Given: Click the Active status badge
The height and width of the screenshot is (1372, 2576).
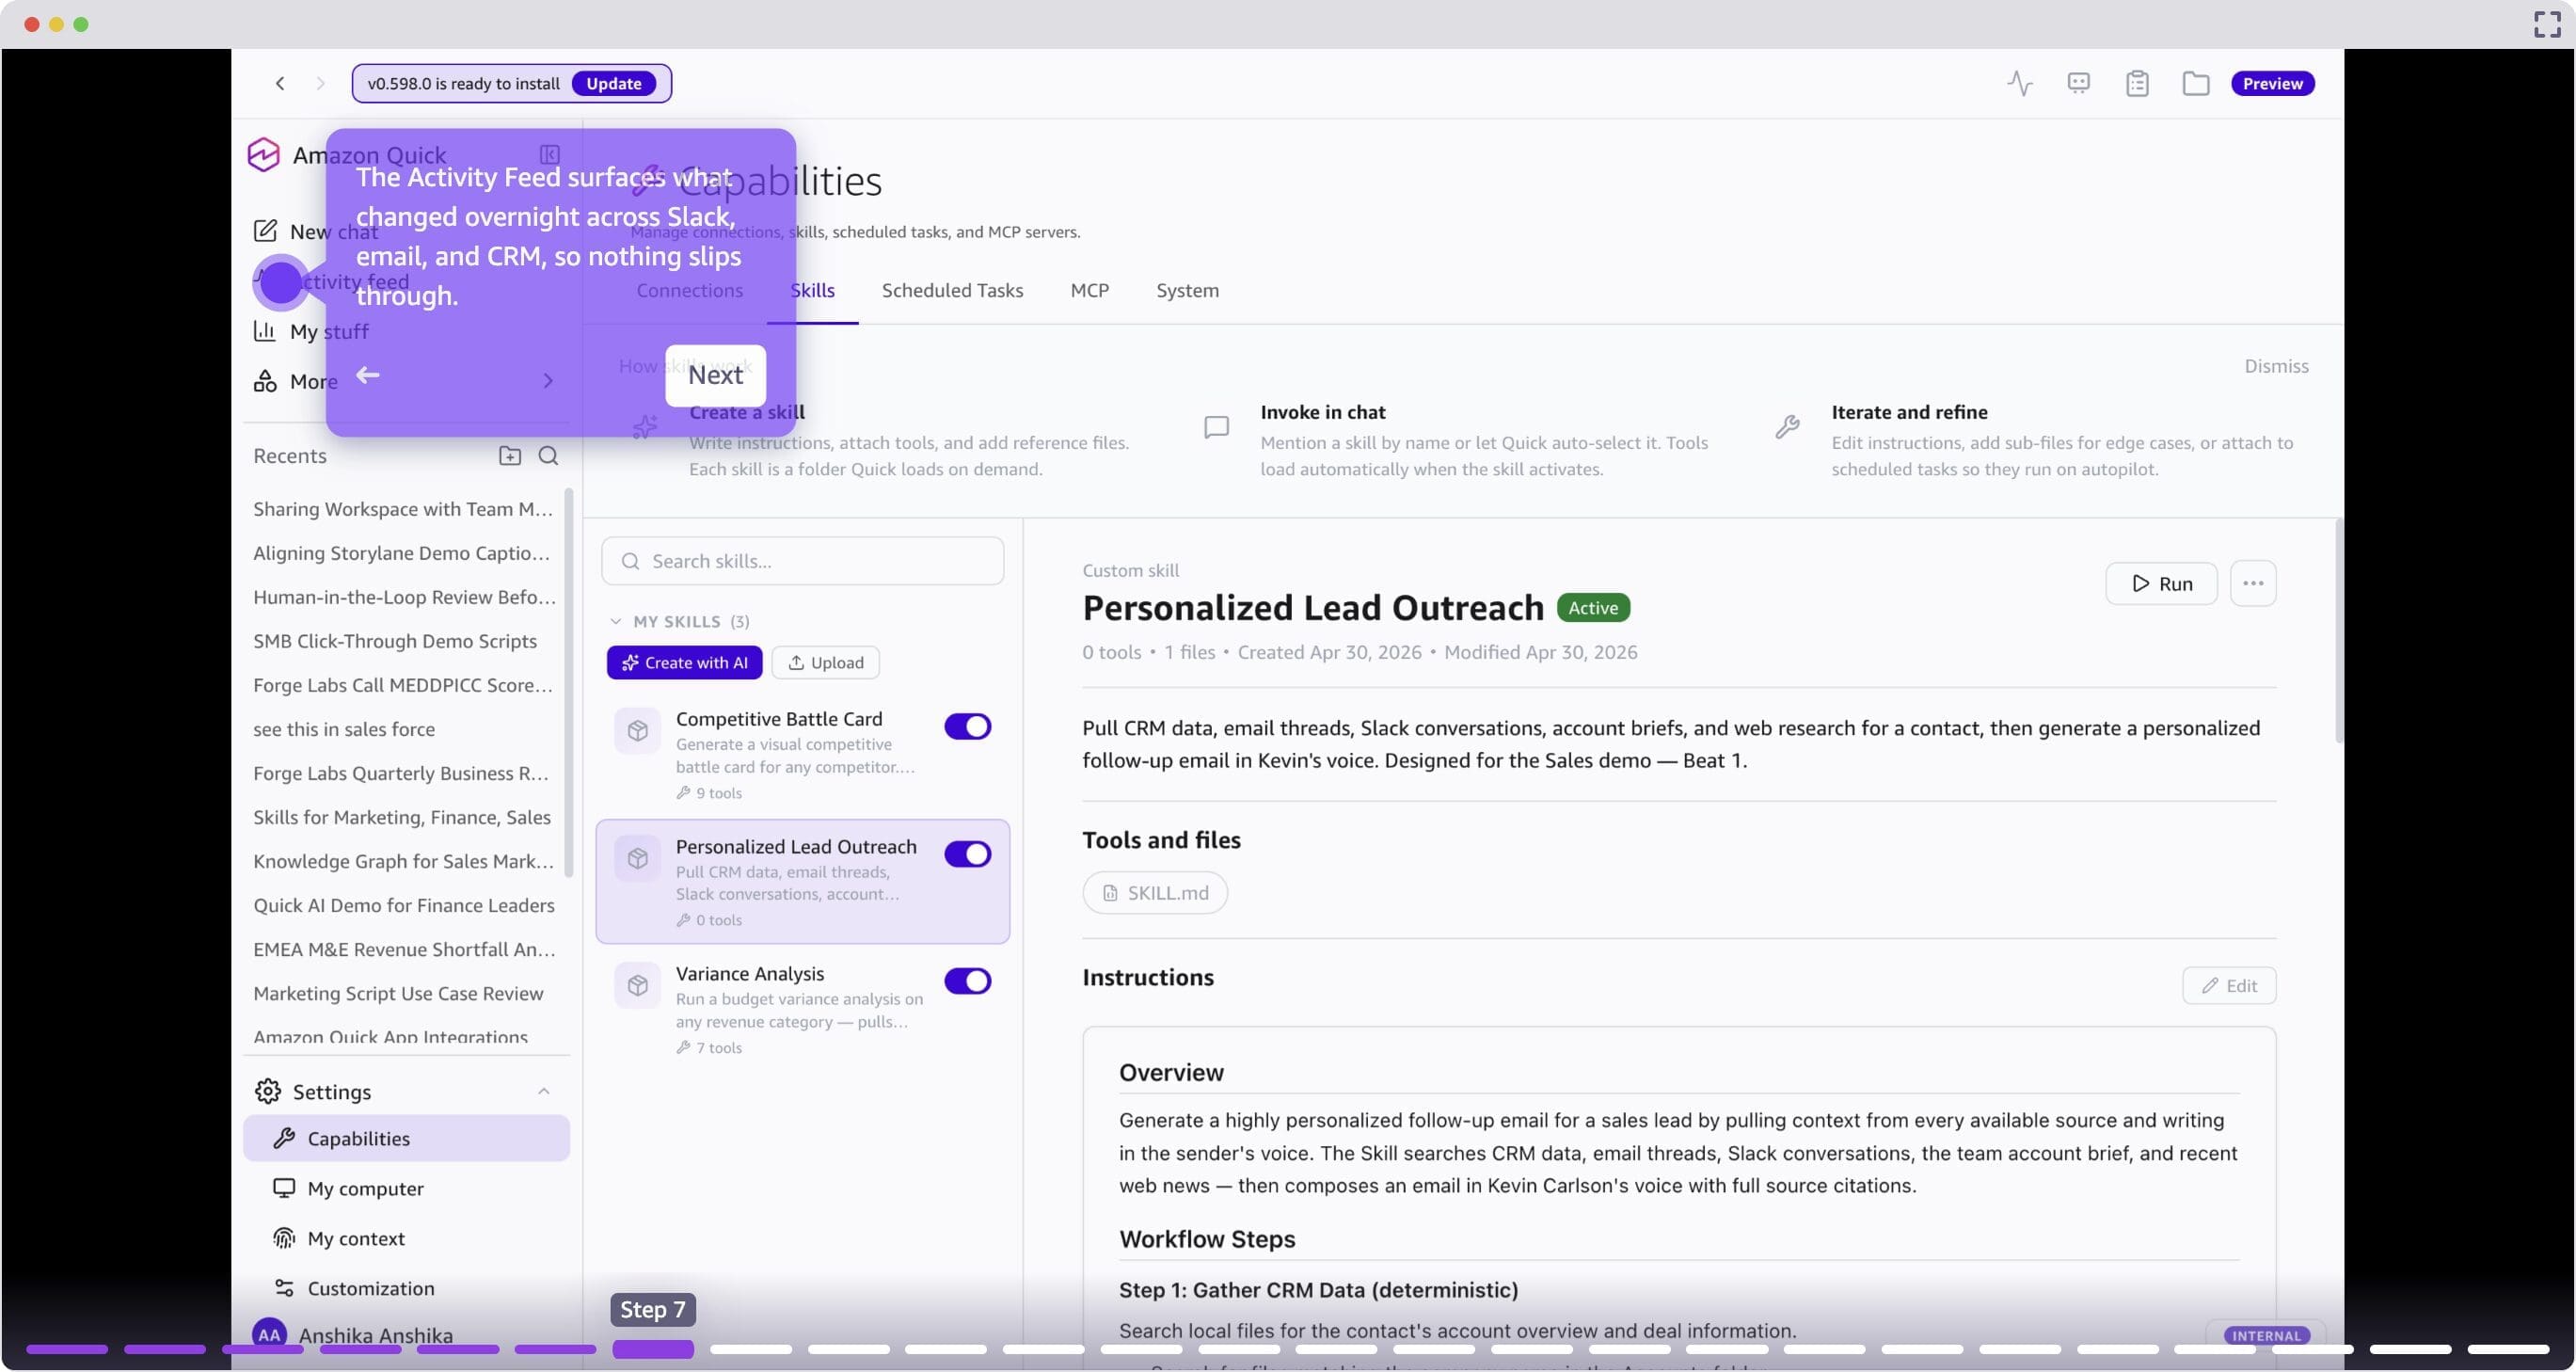Looking at the screenshot, I should (1592, 607).
